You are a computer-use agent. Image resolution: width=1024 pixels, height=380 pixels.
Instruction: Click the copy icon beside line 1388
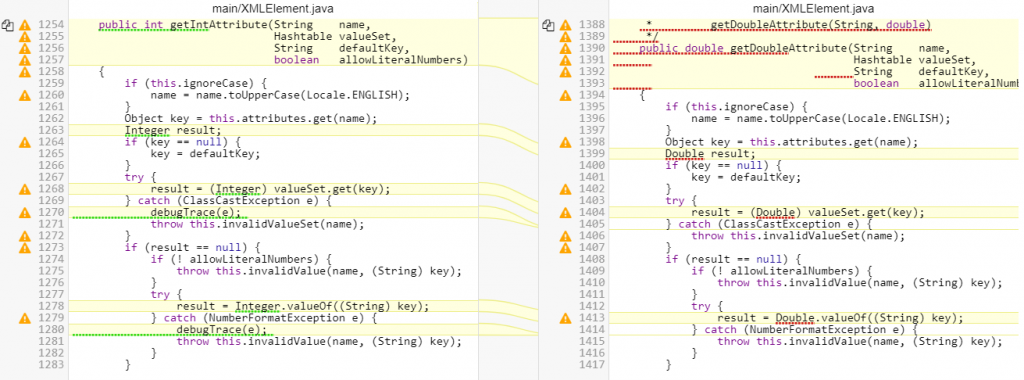[548, 25]
